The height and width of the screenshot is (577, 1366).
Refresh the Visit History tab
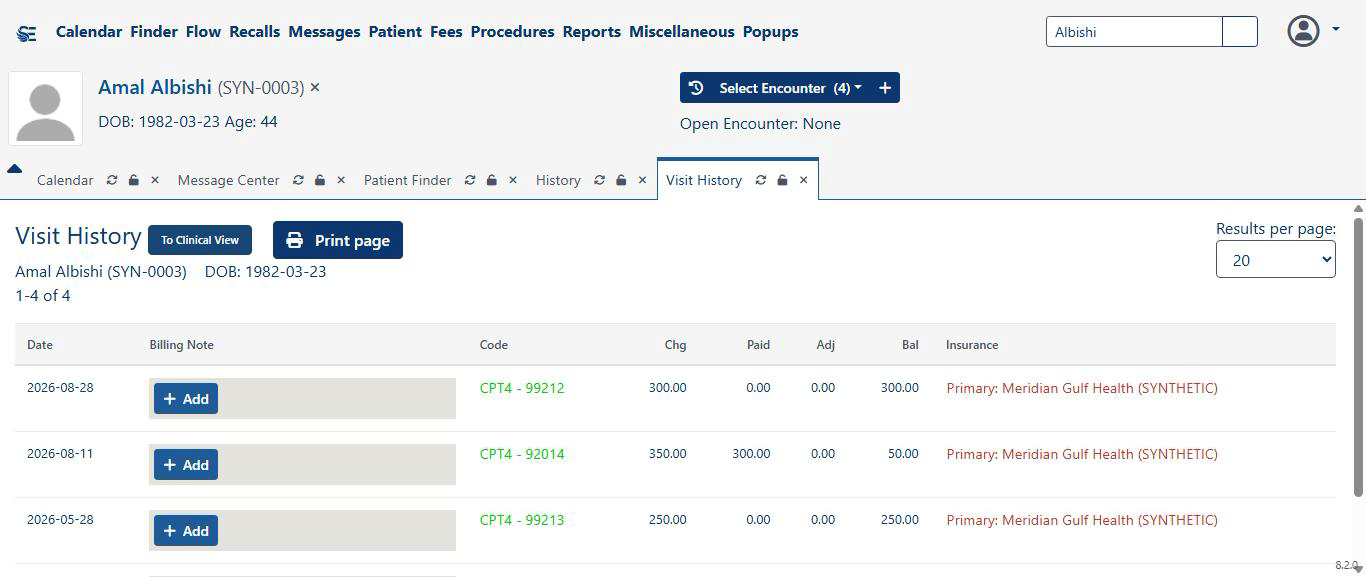761,180
